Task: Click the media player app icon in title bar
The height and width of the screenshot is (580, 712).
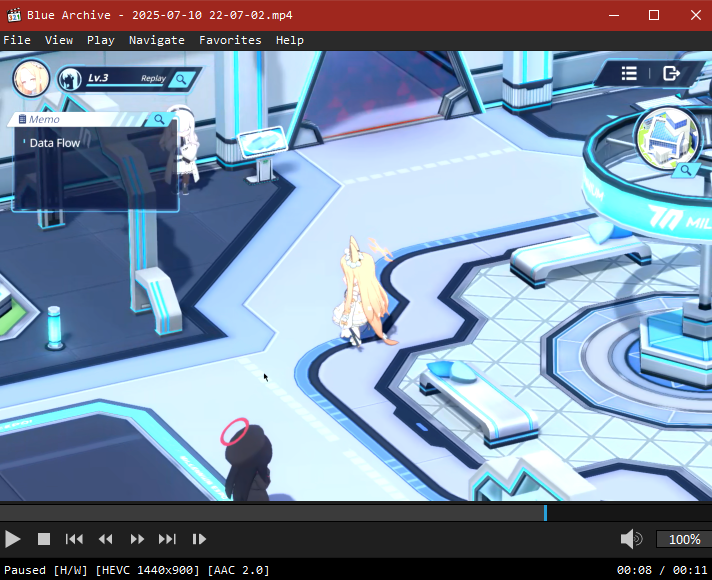Action: [x=14, y=15]
